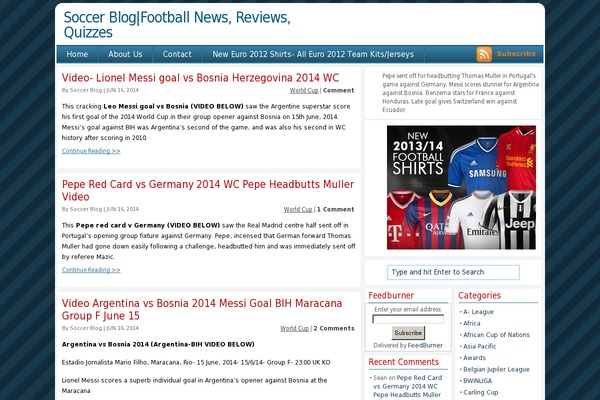Go to the Home menu item
The height and width of the screenshot is (400, 600).
tap(77, 54)
